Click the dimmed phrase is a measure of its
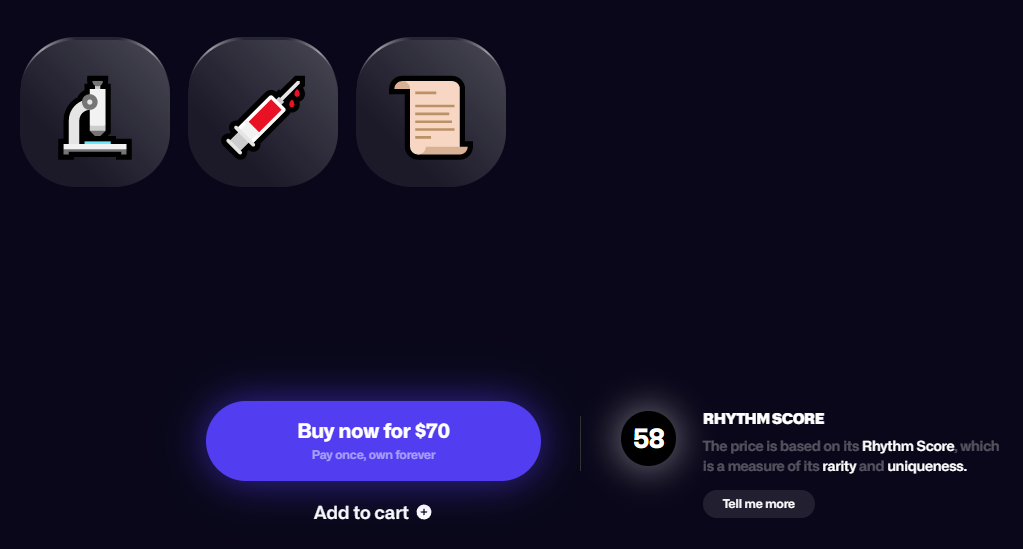The width and height of the screenshot is (1023, 549). pos(760,466)
